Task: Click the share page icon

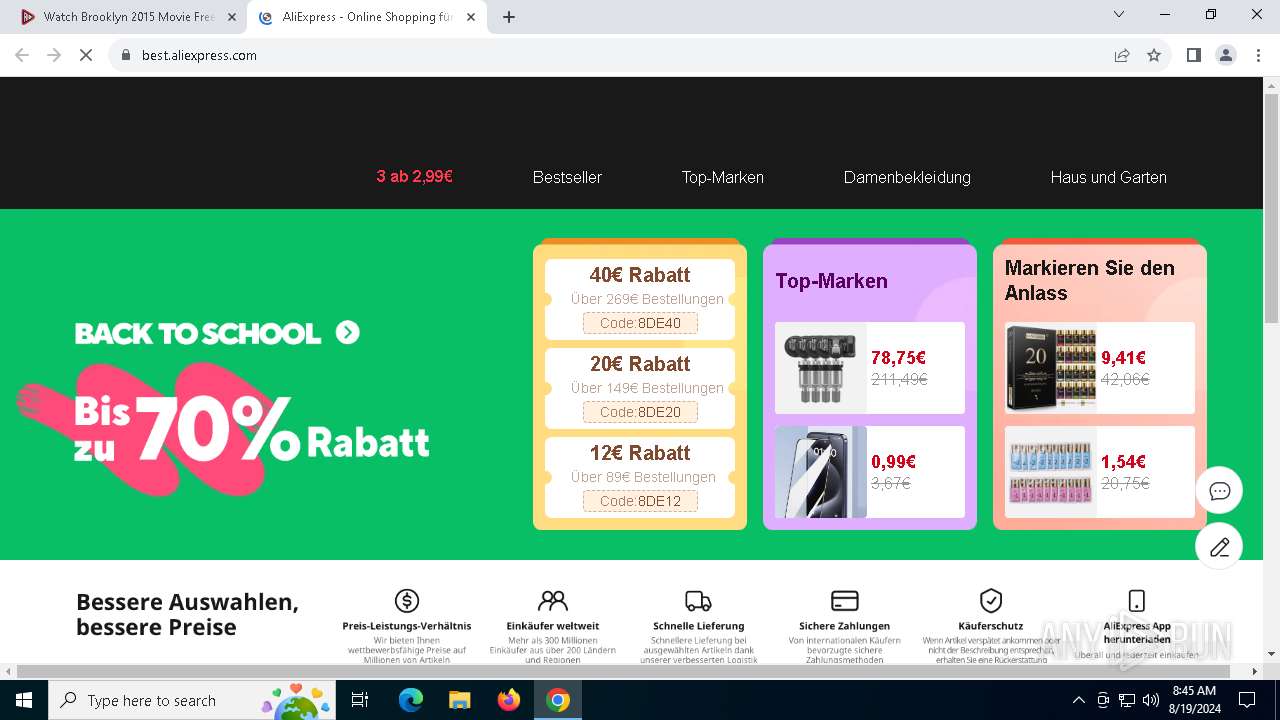Action: click(1122, 55)
